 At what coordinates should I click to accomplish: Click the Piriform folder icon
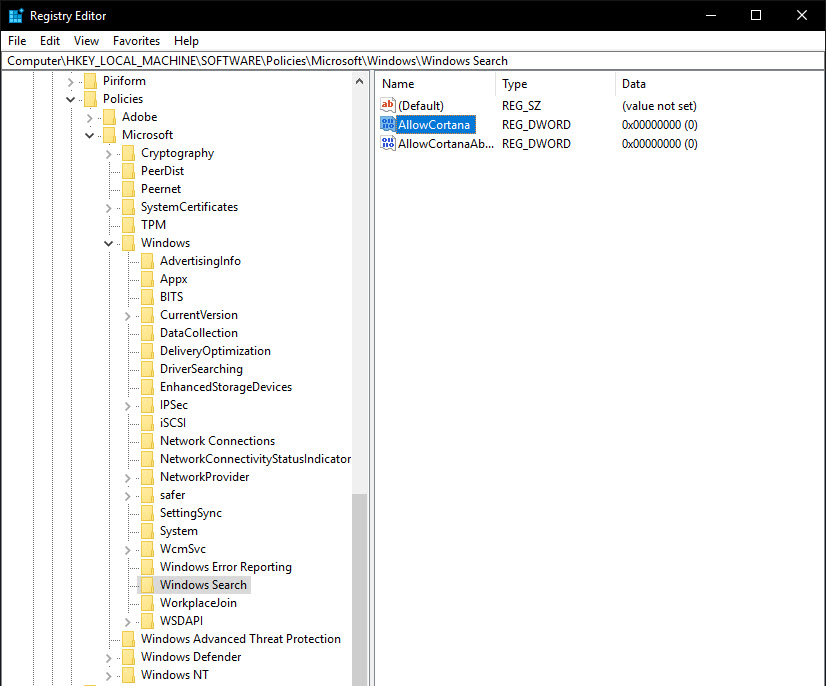91,81
